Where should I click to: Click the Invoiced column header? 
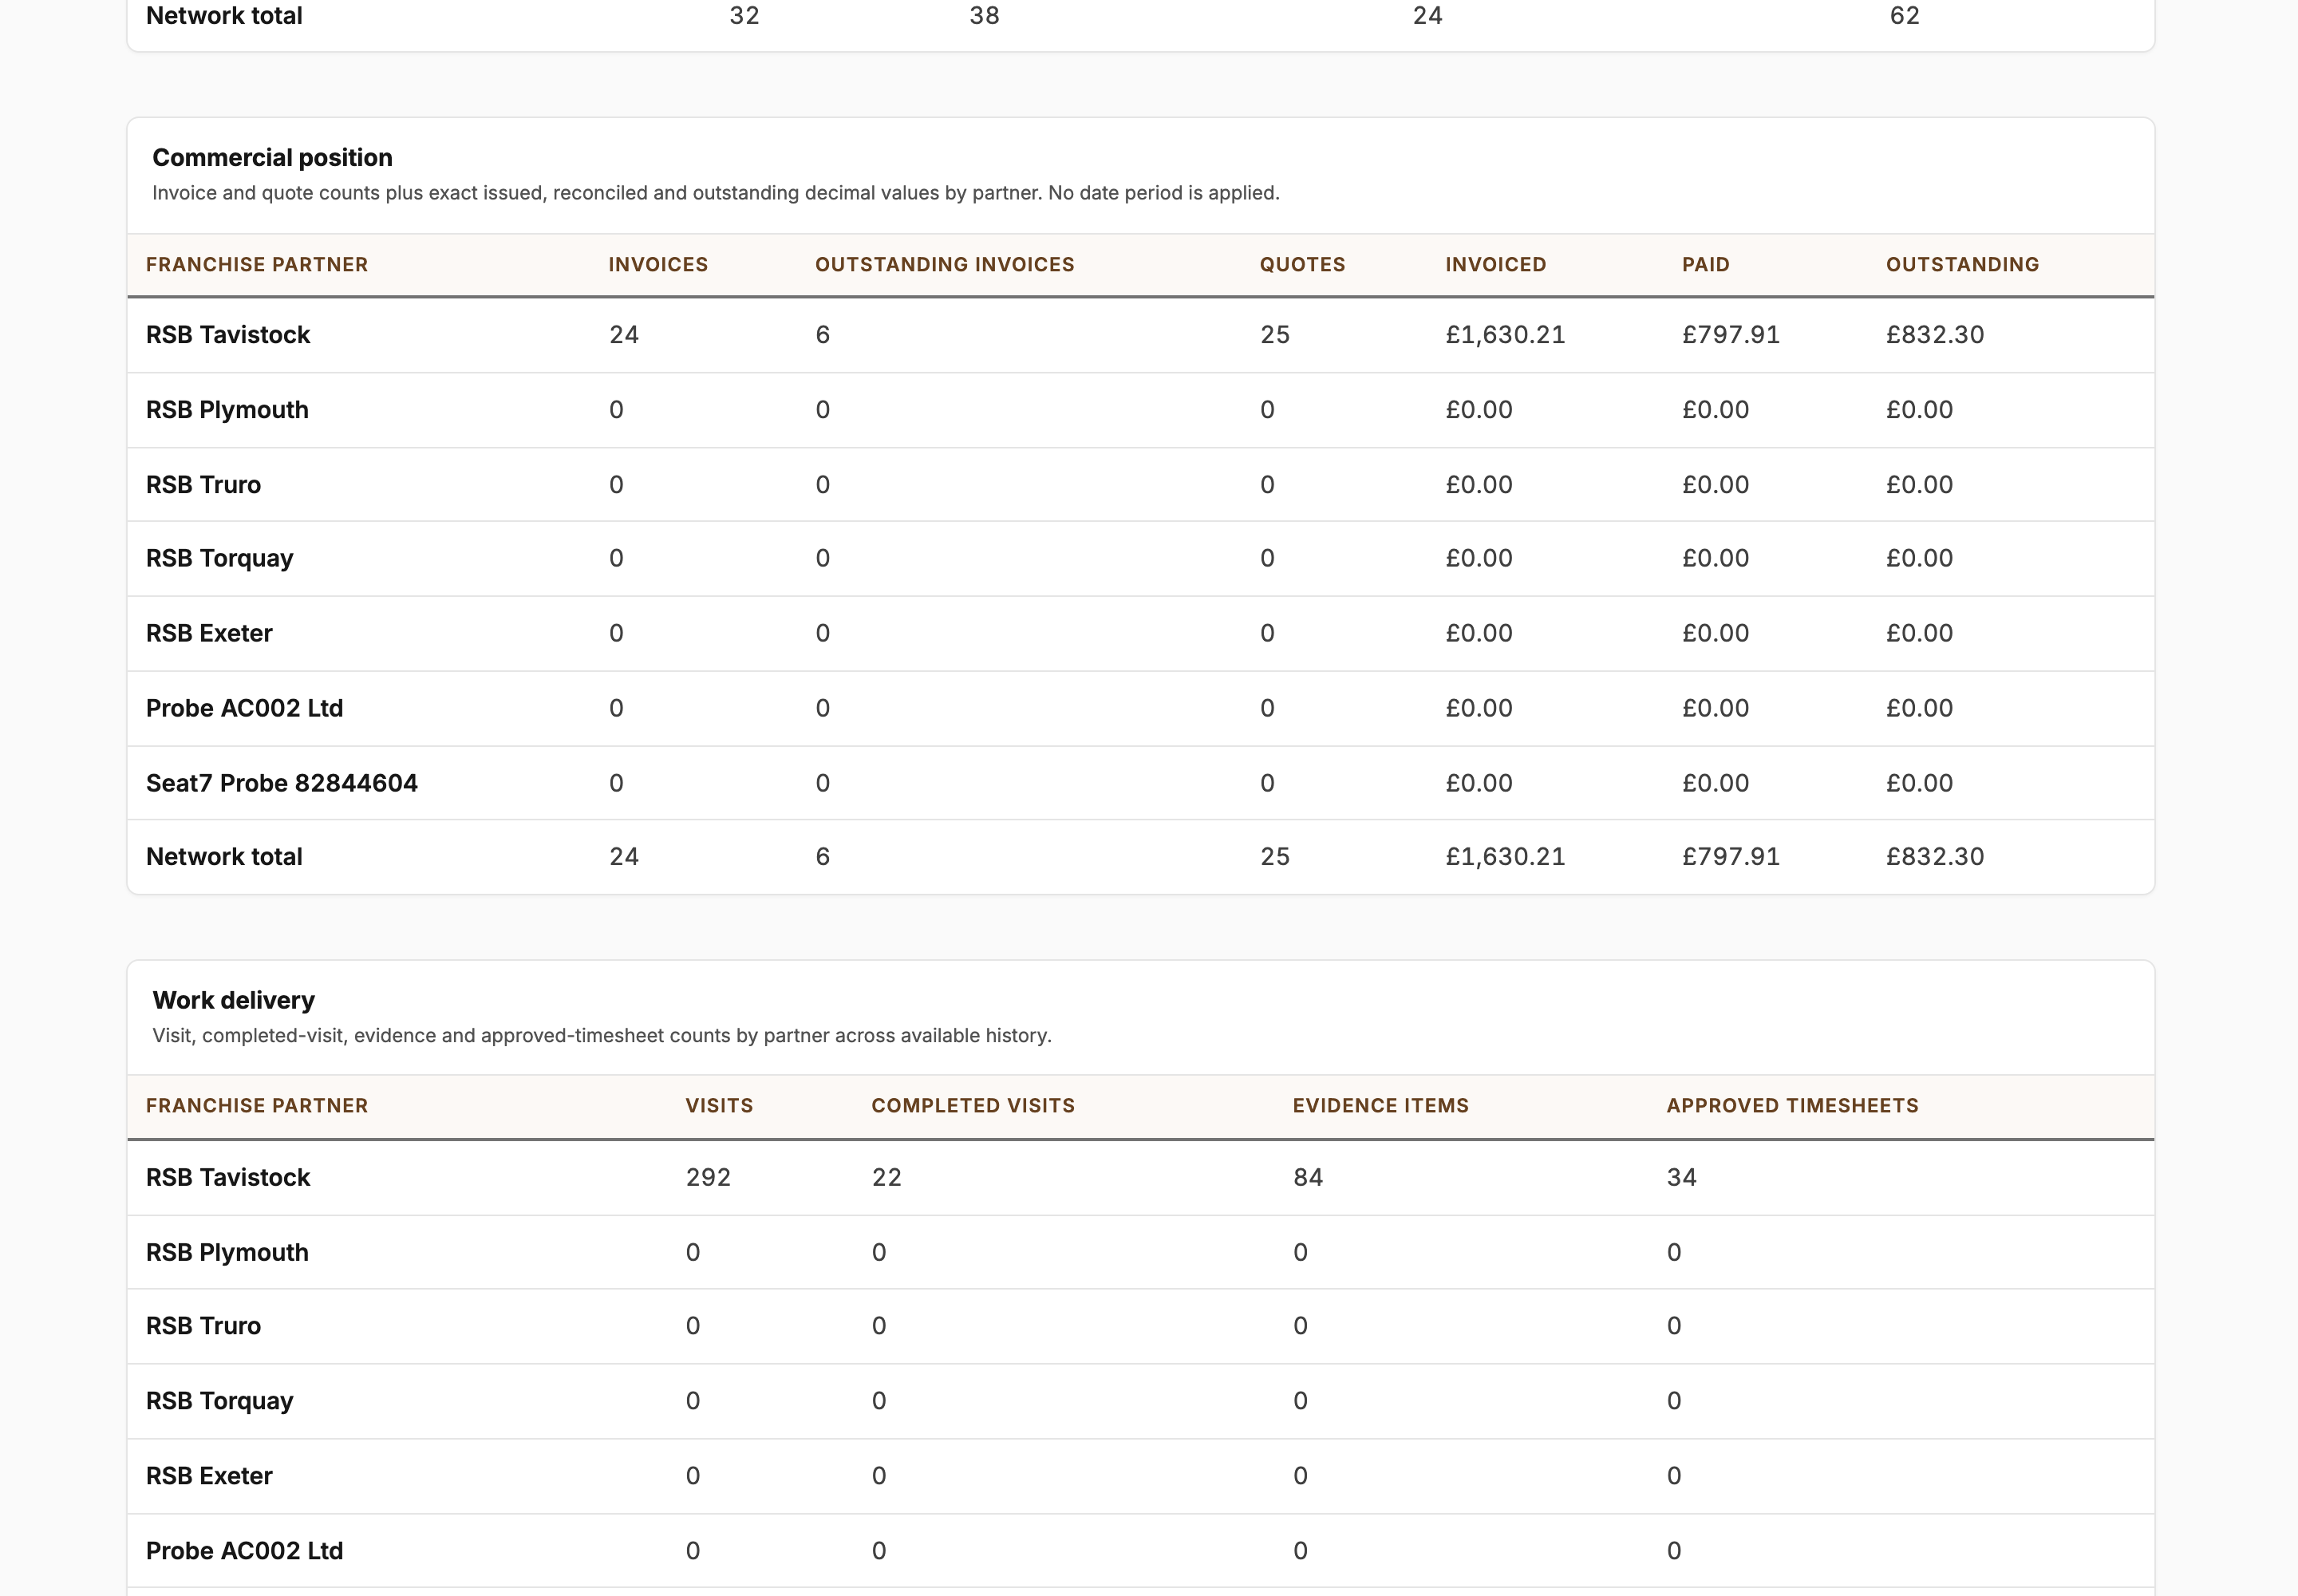click(x=1495, y=265)
